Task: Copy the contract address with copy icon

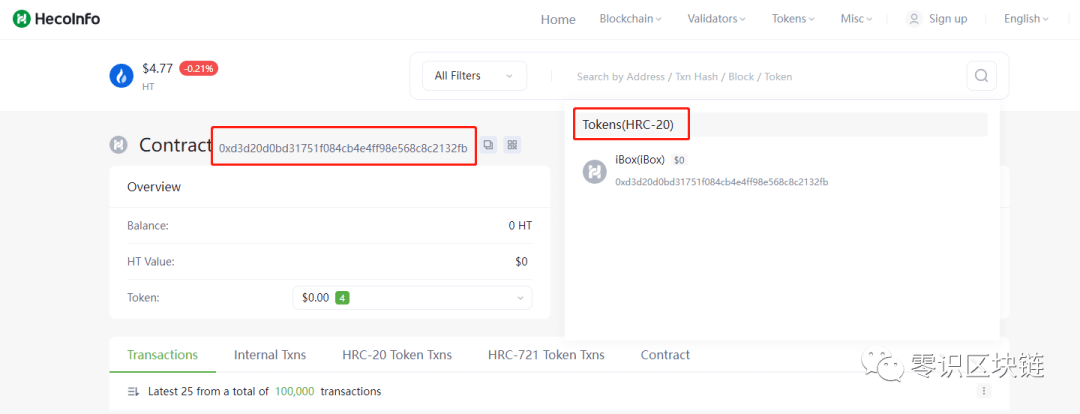Action: tap(488, 145)
